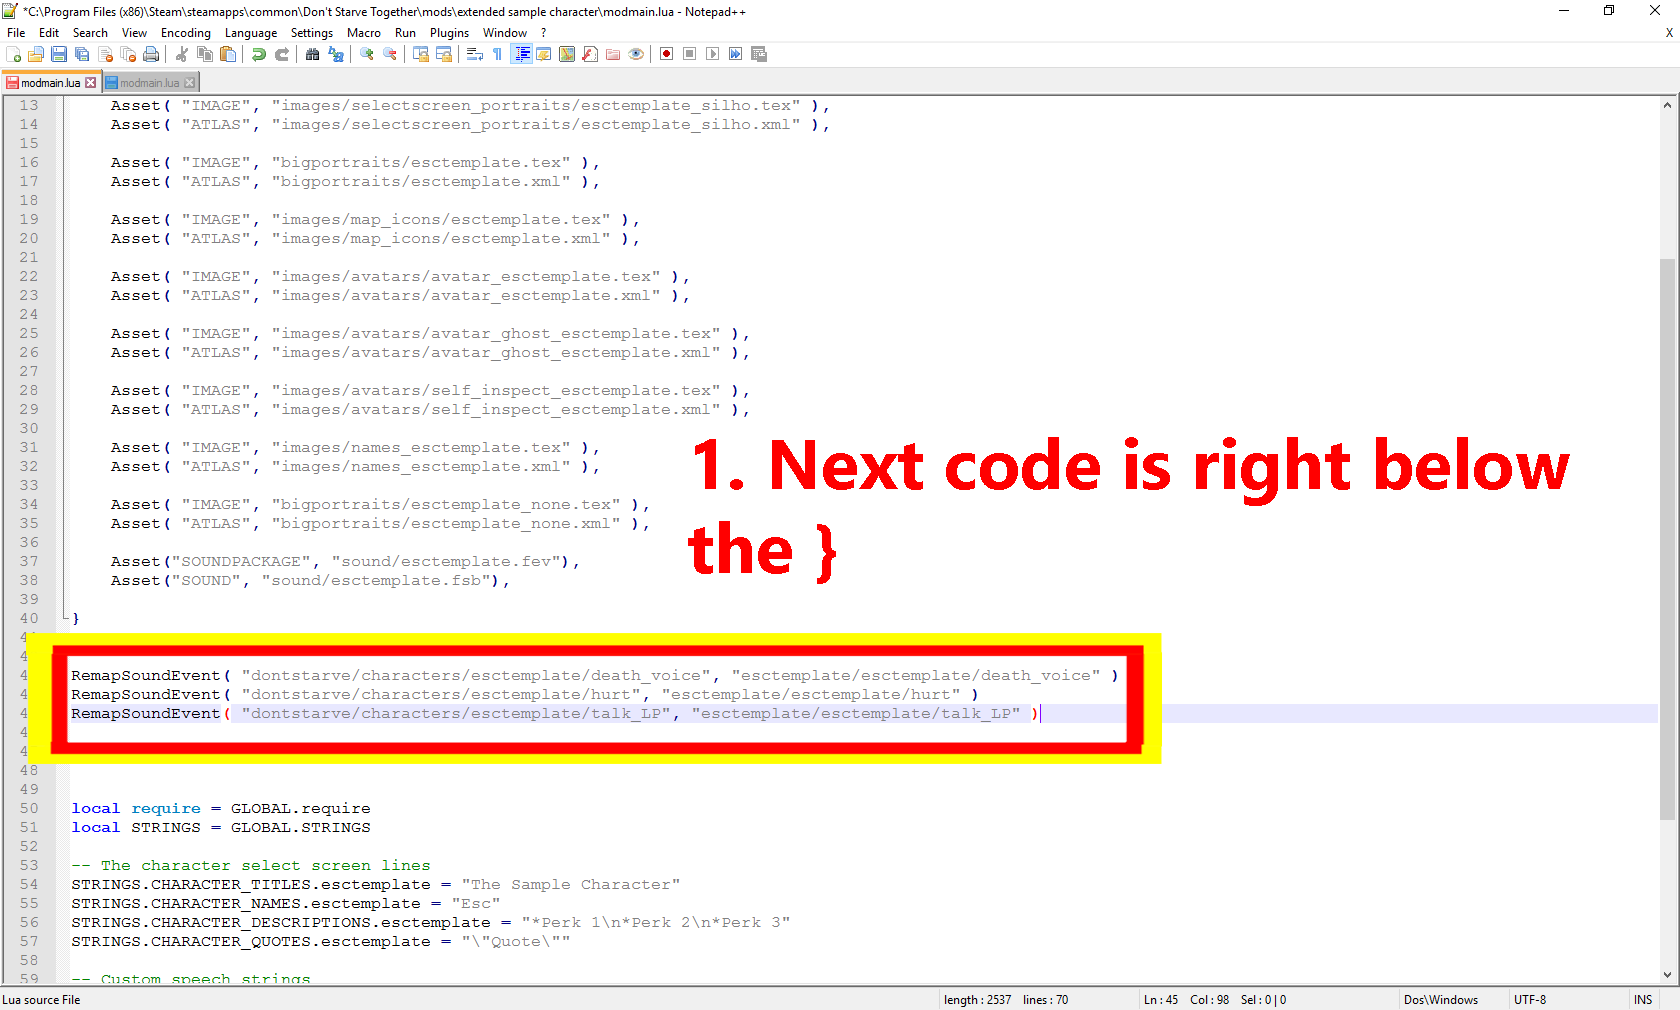Toggle word wrap in the toolbar
The height and width of the screenshot is (1010, 1680).
coord(475,54)
